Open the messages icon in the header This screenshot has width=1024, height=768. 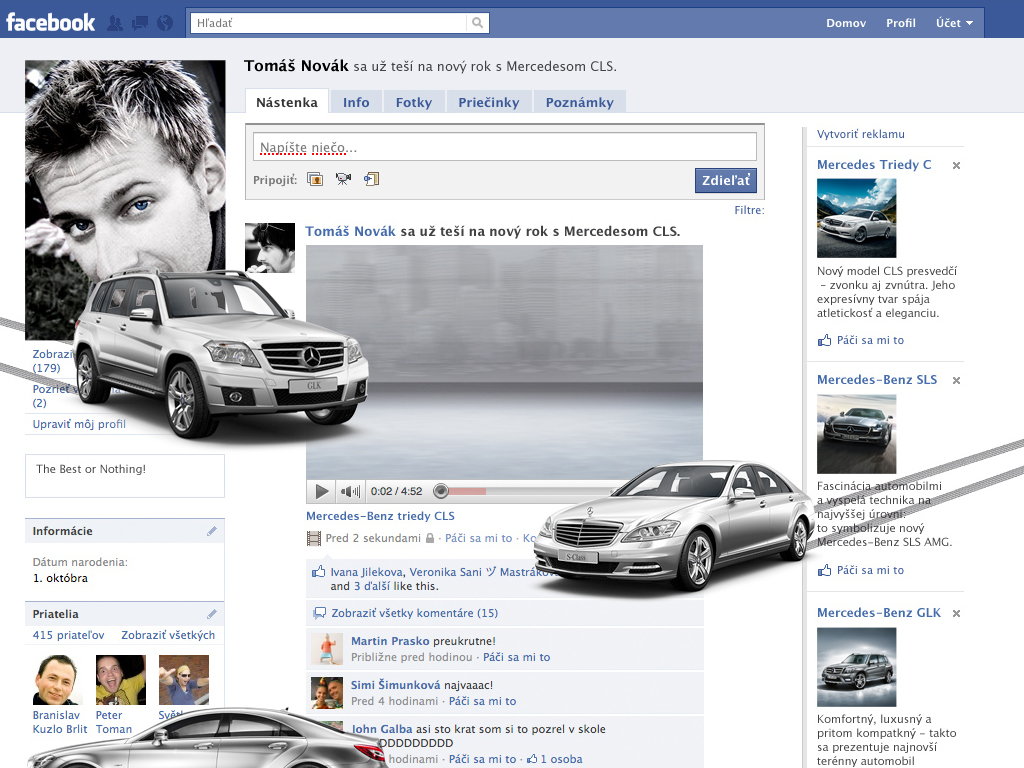(140, 23)
